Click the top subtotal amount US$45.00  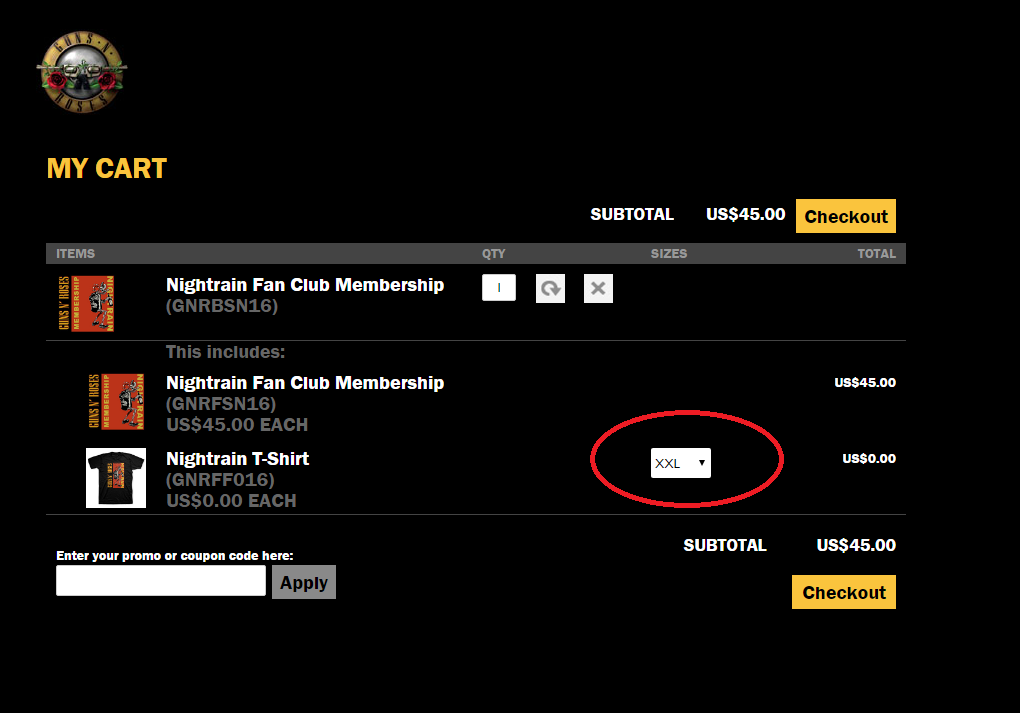click(745, 214)
